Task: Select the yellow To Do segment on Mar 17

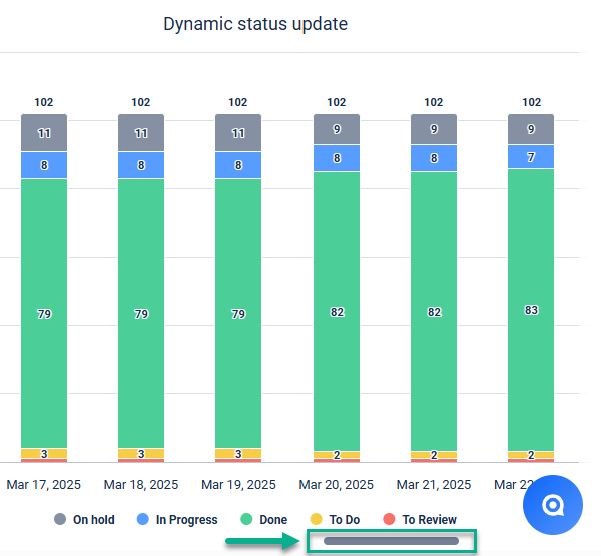Action: 44,453
